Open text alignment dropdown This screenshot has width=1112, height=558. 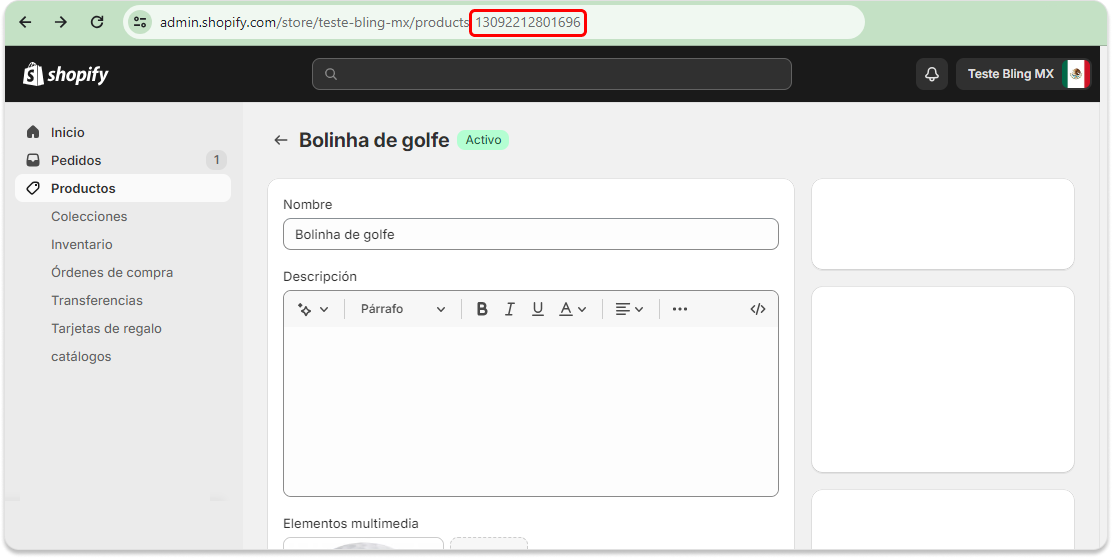click(629, 309)
